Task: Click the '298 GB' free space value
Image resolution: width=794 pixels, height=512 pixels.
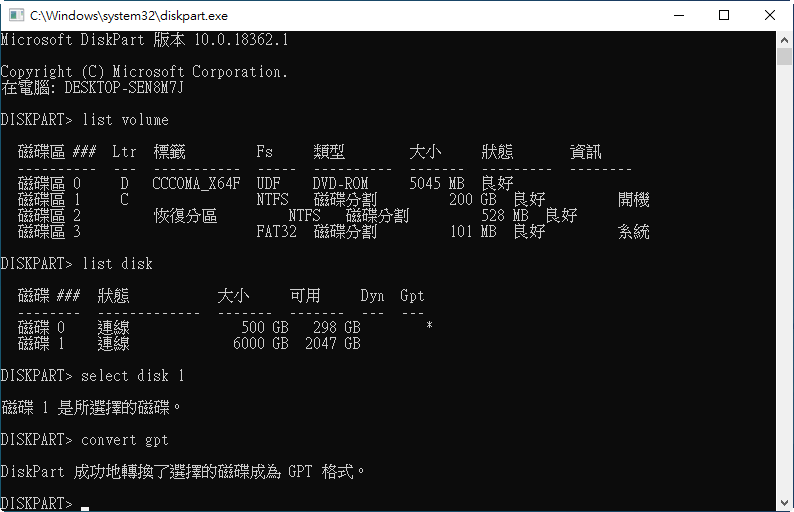Action: [x=337, y=328]
